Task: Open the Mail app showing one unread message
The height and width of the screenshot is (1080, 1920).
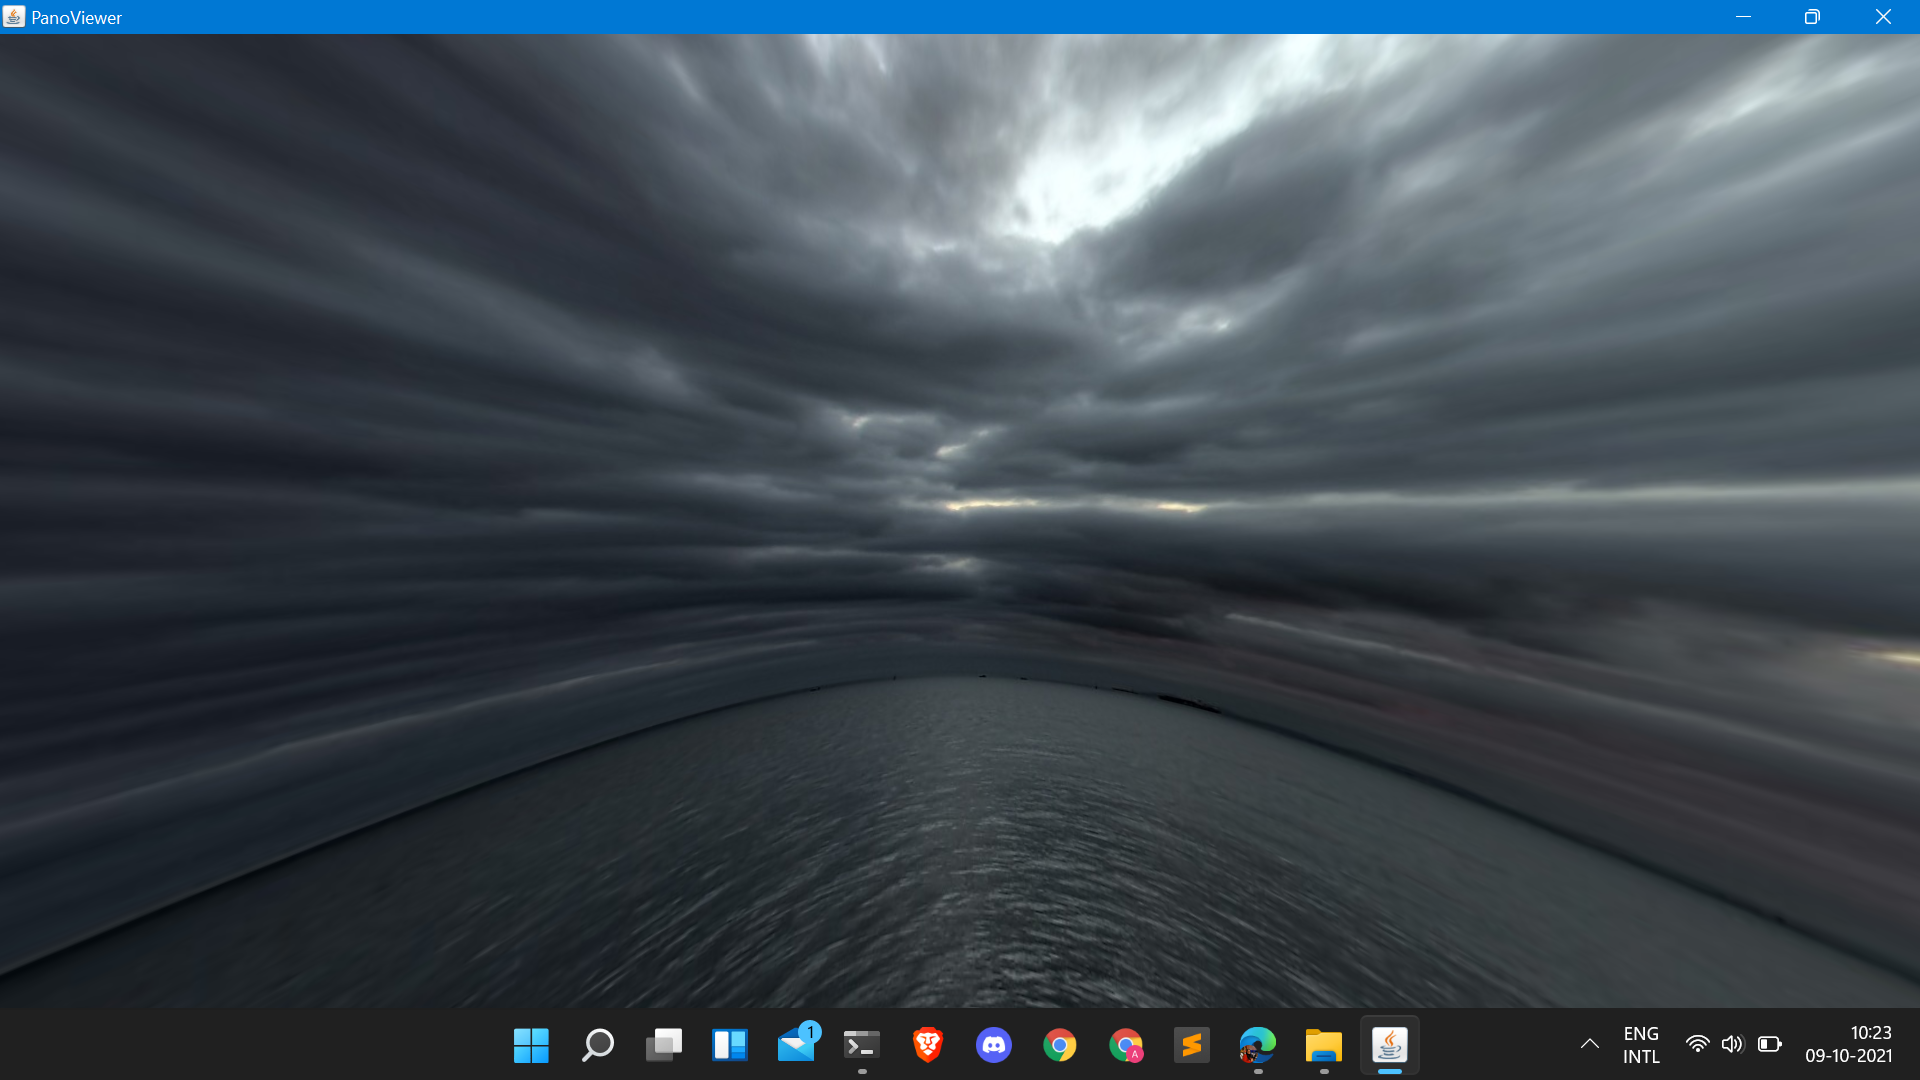Action: (797, 1045)
